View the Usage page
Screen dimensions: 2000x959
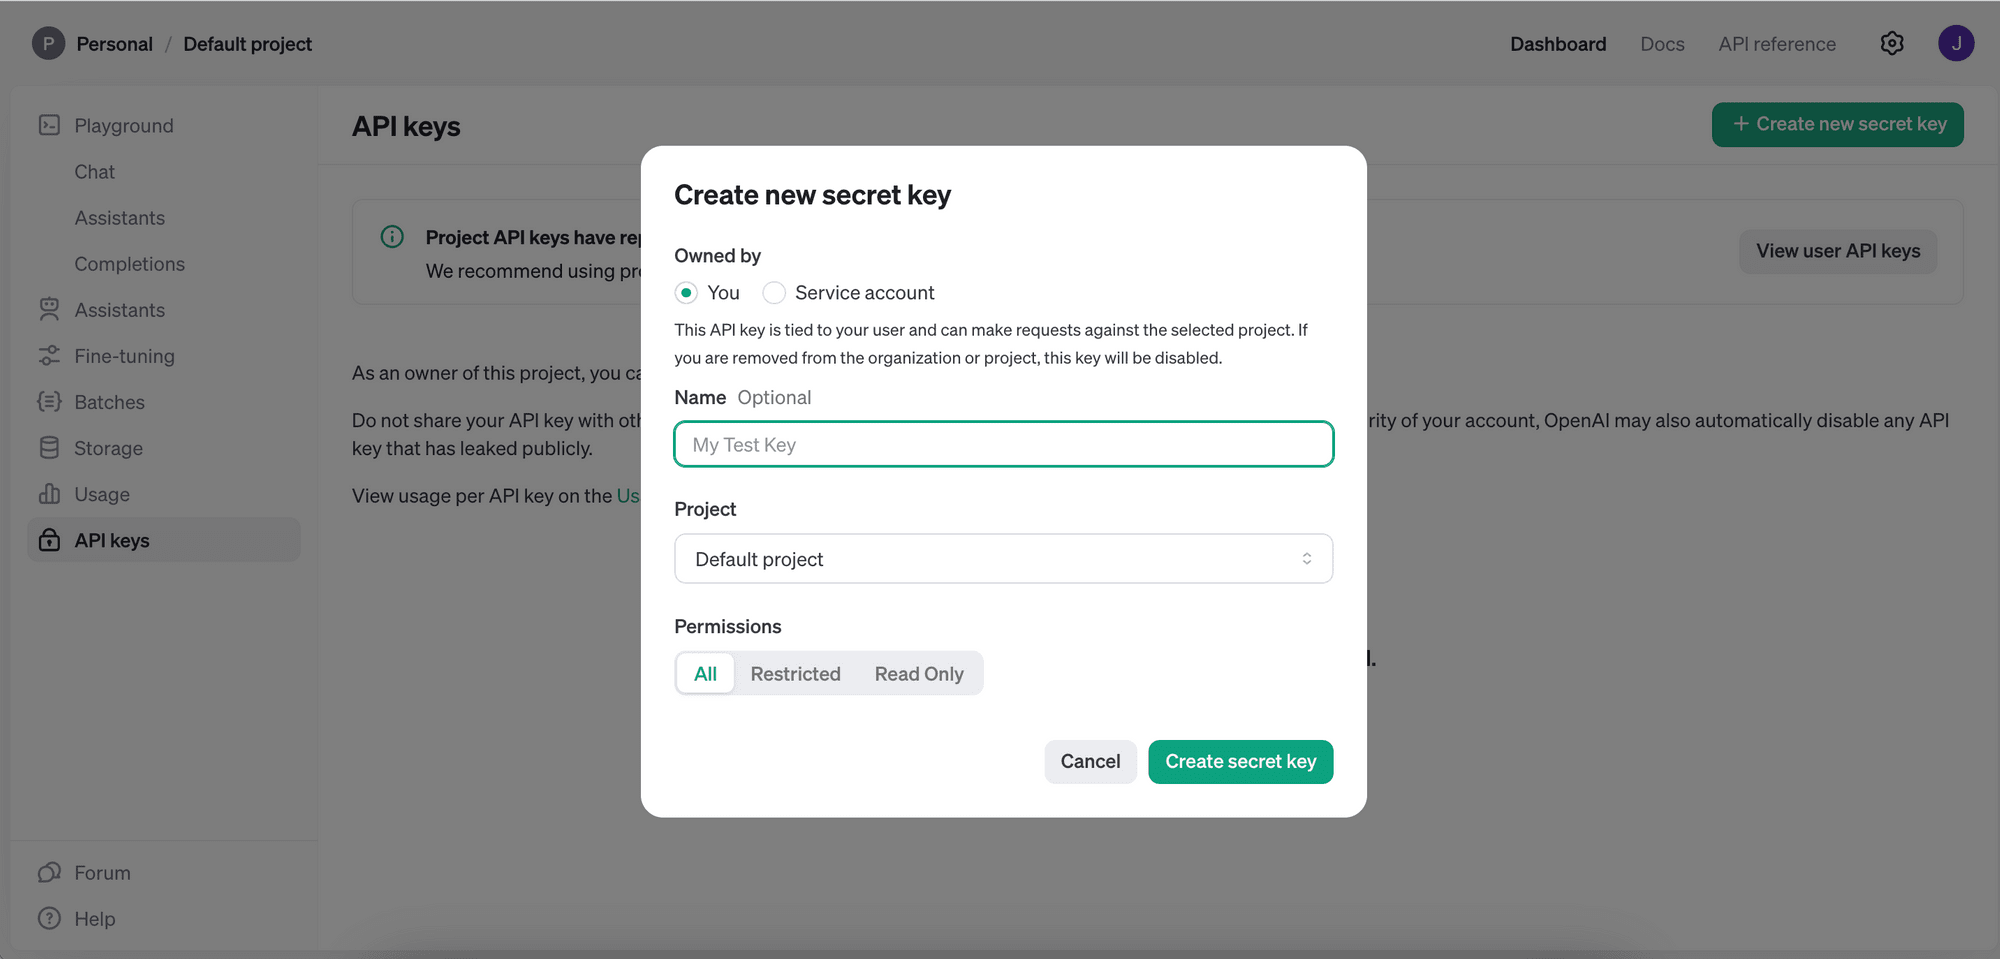[102, 493]
